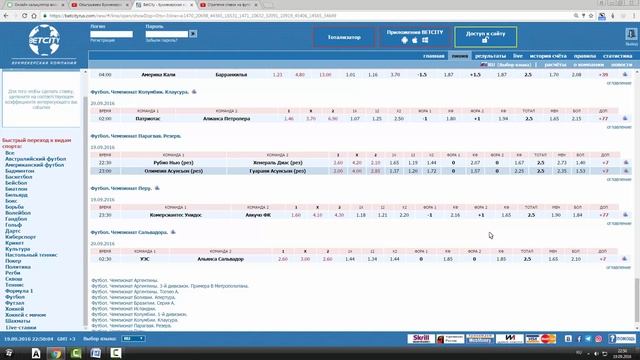Click the Instagram social icon
Image resolution: width=640 pixels, height=360 pixels.
click(598, 339)
